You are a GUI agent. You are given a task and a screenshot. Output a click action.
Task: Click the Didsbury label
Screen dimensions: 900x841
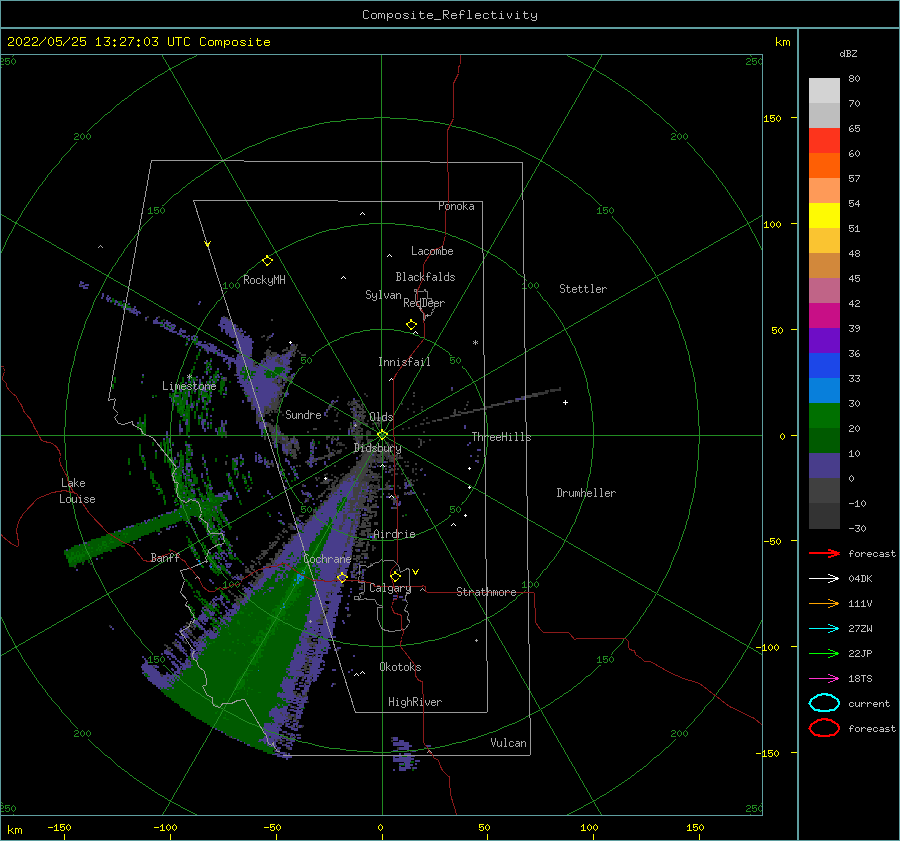click(x=377, y=448)
